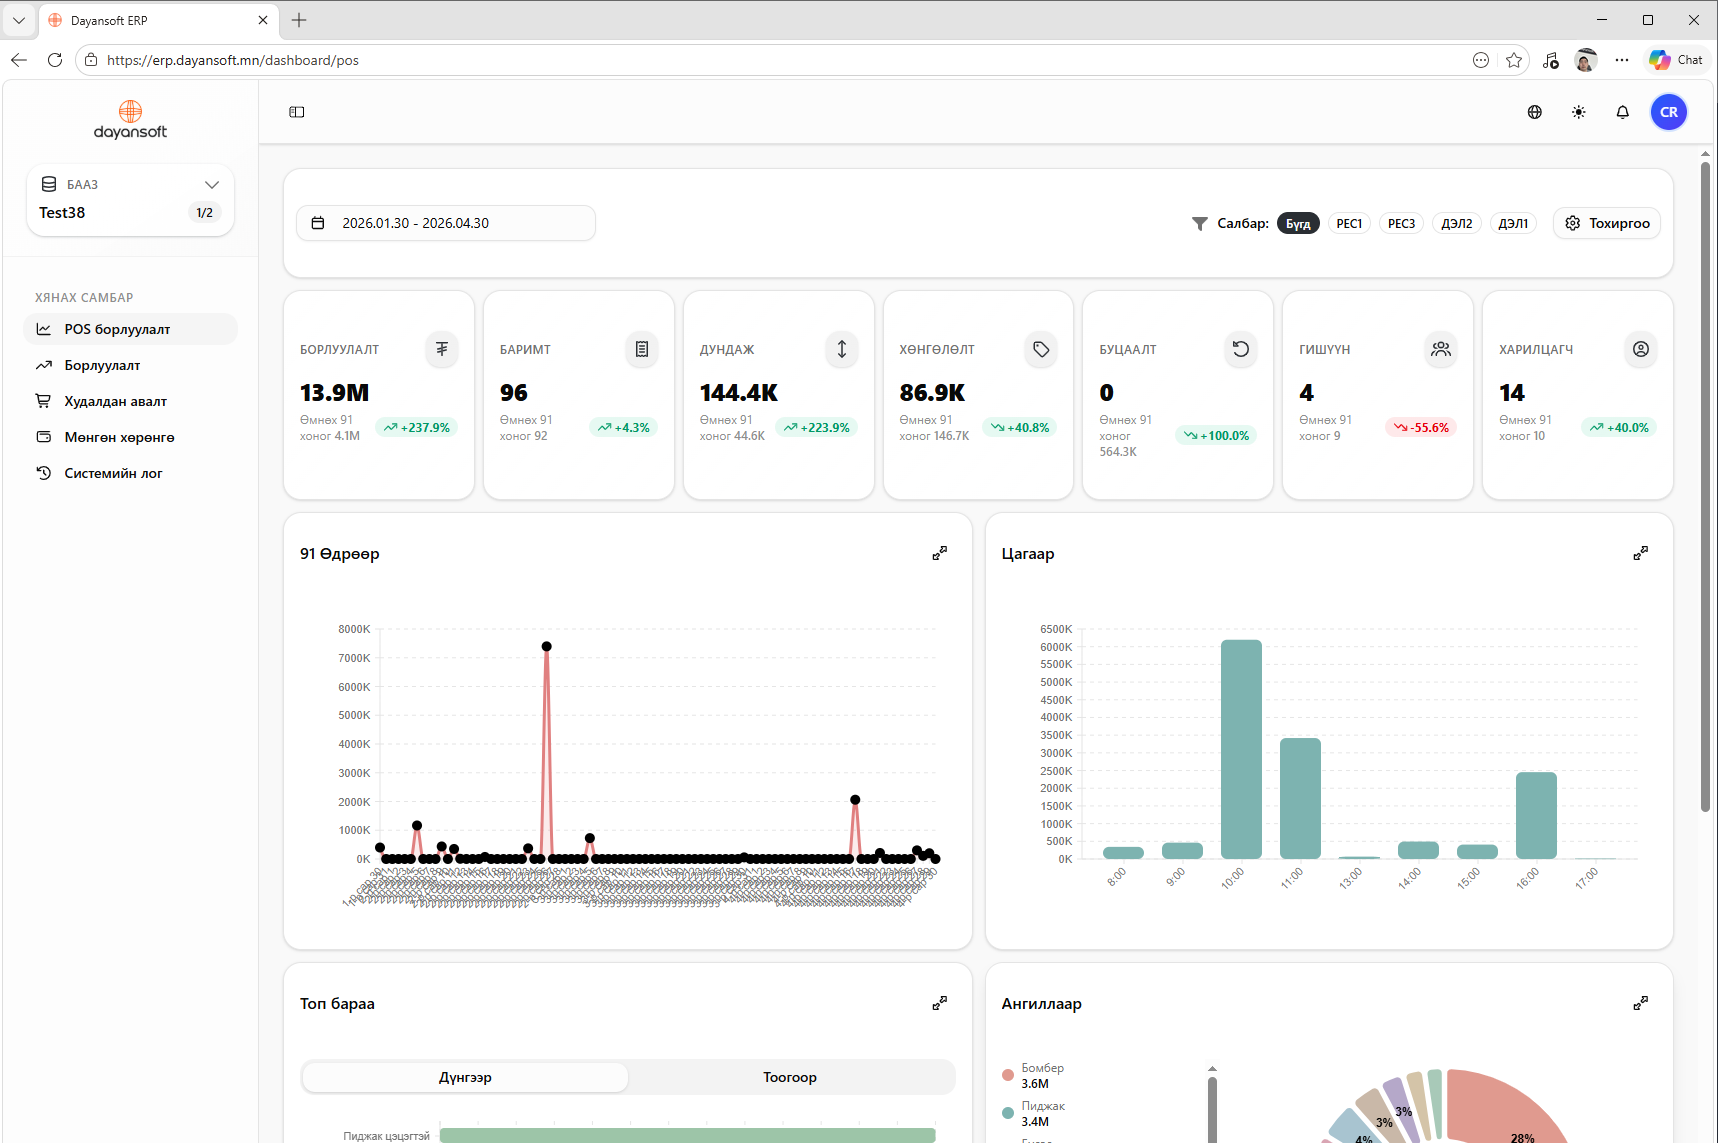Expand the БАА3 Test38 database selector
The height and width of the screenshot is (1143, 1718).
(x=130, y=200)
